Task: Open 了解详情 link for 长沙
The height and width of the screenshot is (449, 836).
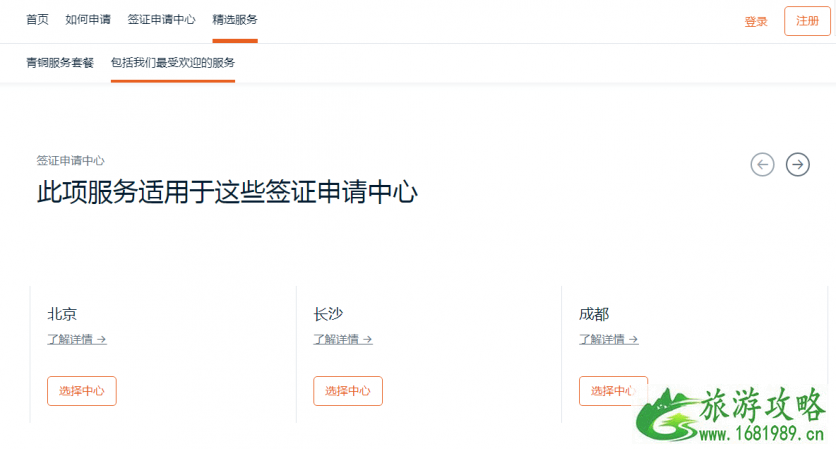Action: [343, 339]
